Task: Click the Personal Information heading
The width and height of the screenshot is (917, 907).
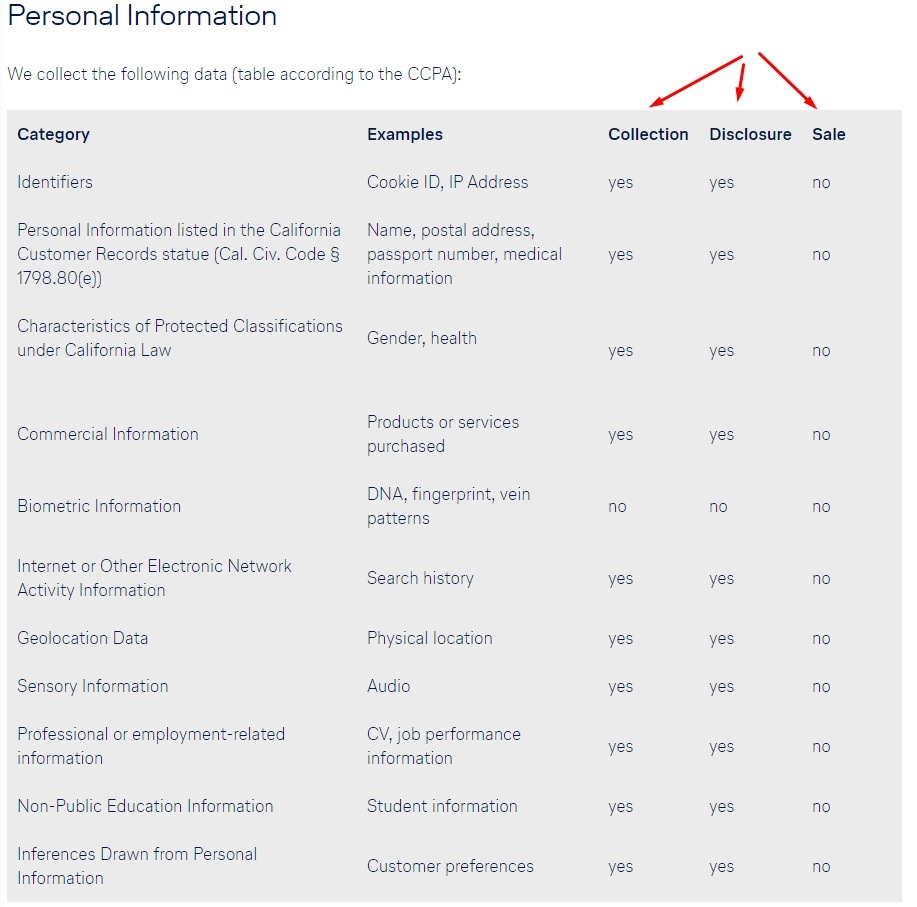Action: click(142, 15)
